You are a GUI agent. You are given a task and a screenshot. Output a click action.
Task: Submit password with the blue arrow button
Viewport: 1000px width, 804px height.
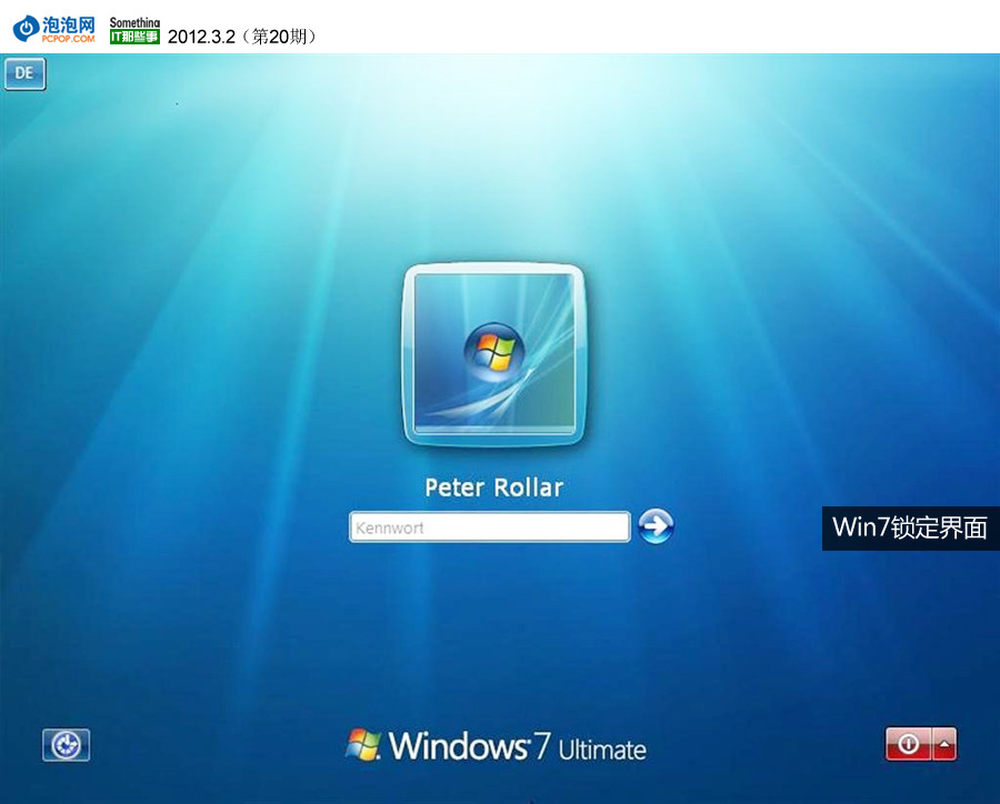coord(656,527)
